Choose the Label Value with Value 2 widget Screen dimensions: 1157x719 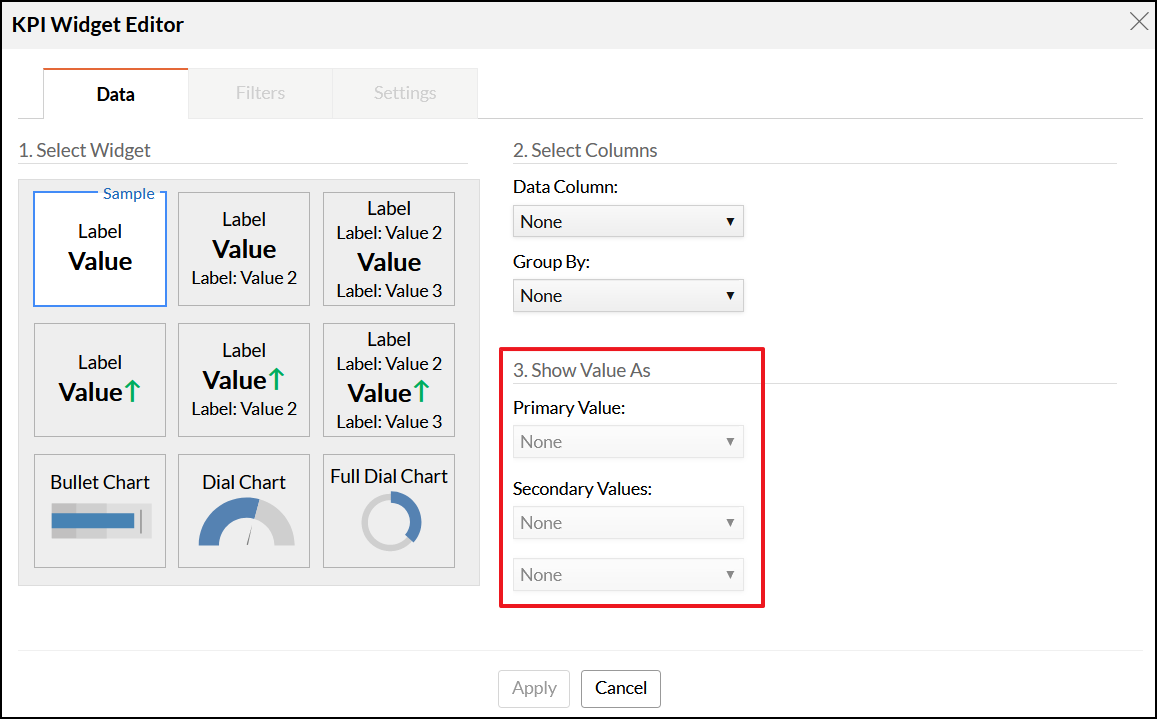(244, 249)
